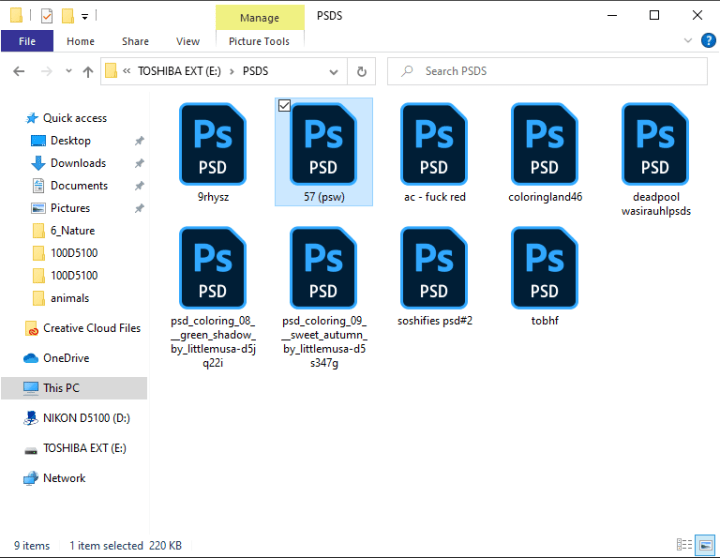This screenshot has height=558, width=720.
Task: Open the NIKON D5100 (D:) drive
Action: pos(86,418)
